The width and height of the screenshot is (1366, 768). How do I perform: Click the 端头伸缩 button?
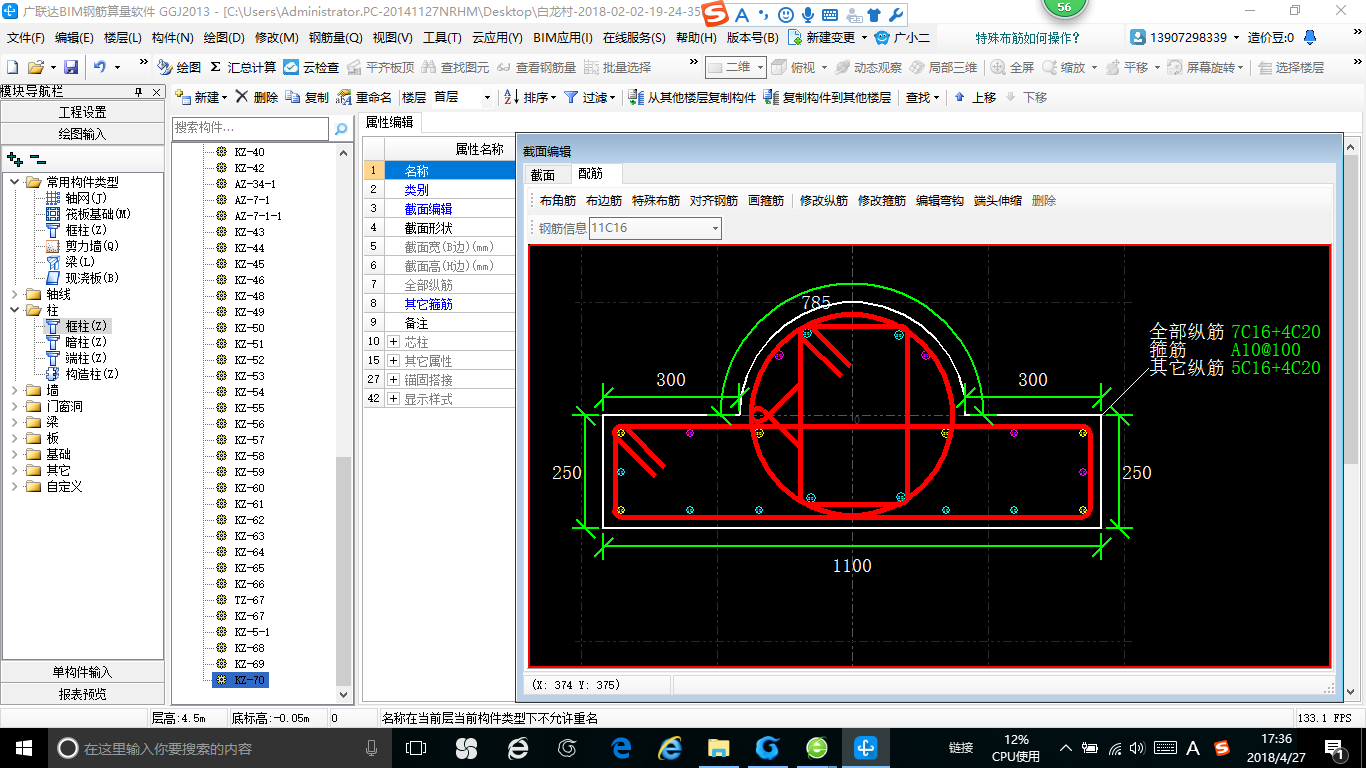[998, 201]
